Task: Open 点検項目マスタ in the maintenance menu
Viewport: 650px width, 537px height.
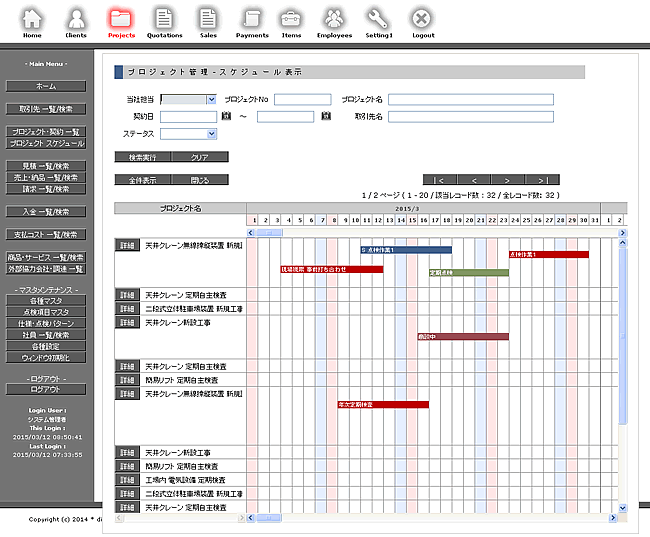Action: point(46,312)
